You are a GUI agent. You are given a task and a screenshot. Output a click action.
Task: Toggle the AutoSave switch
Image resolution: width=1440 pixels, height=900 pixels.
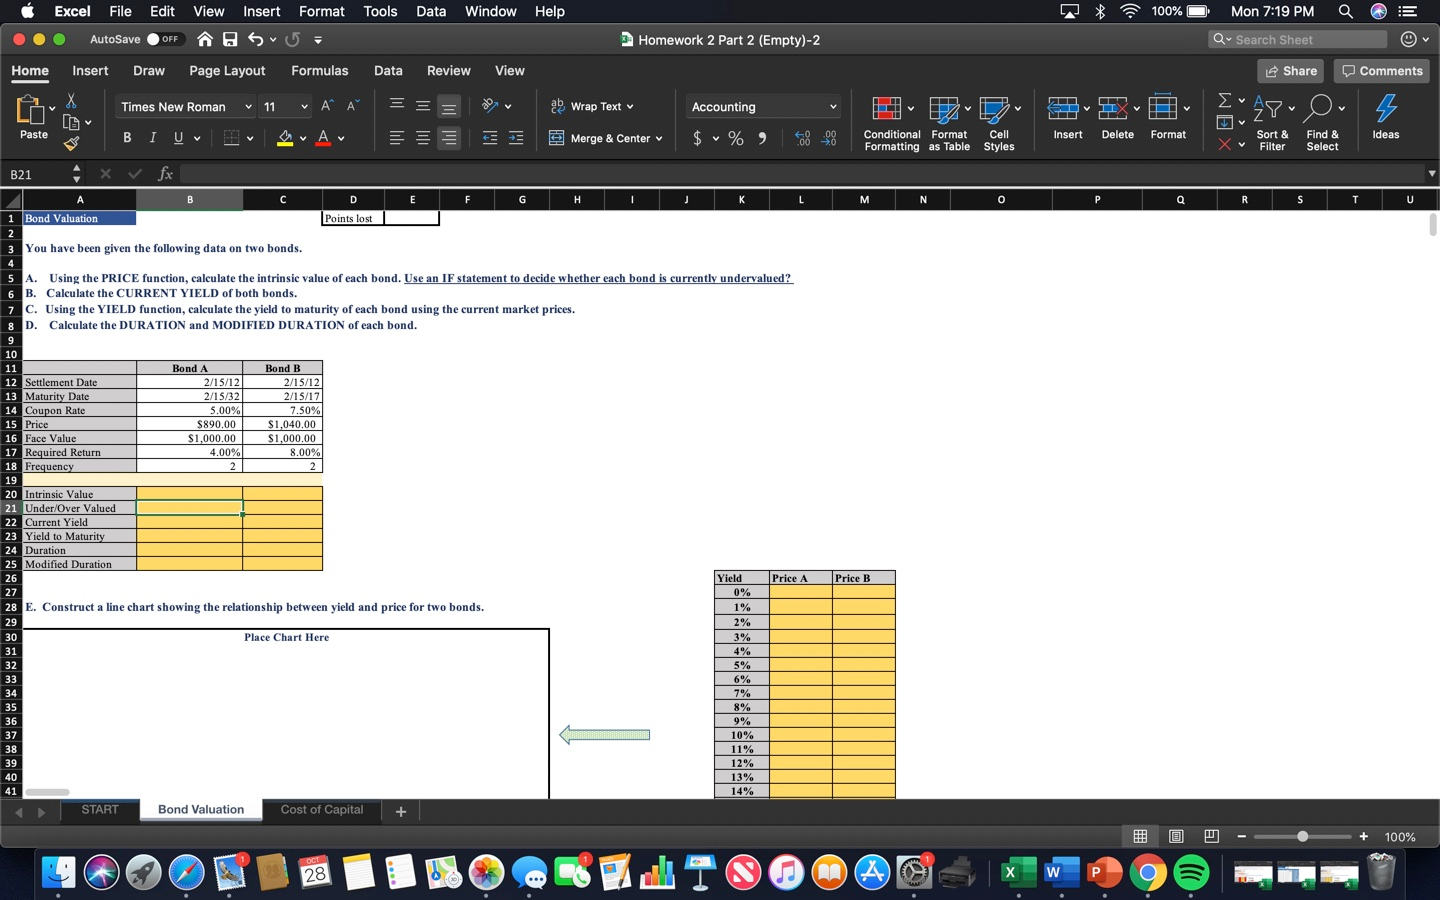tap(166, 39)
